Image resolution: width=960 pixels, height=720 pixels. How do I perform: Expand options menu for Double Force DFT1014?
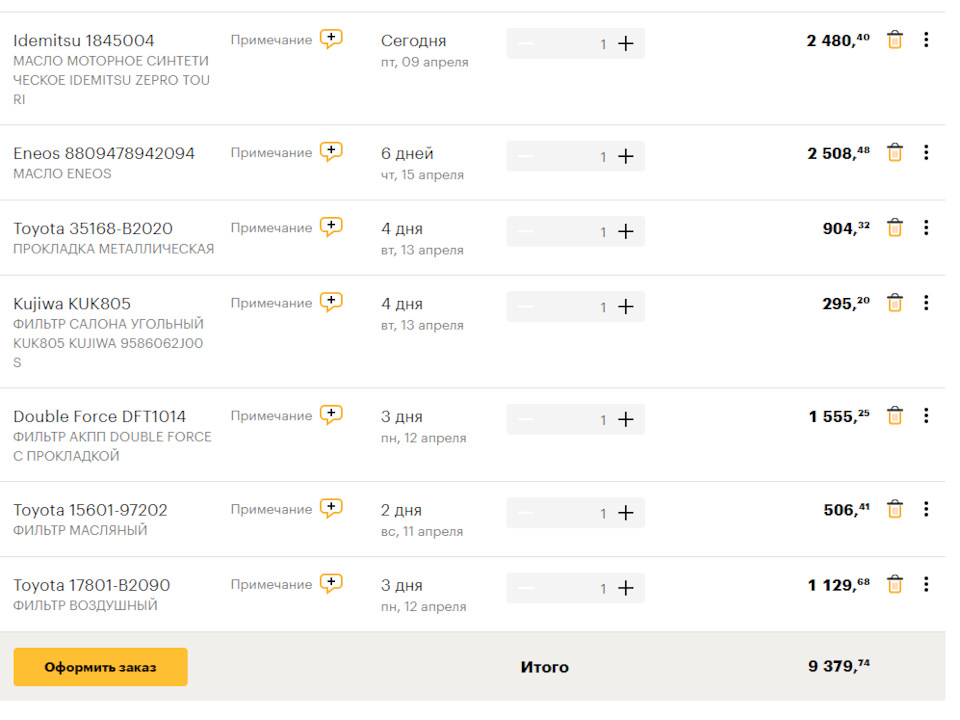coord(926,415)
